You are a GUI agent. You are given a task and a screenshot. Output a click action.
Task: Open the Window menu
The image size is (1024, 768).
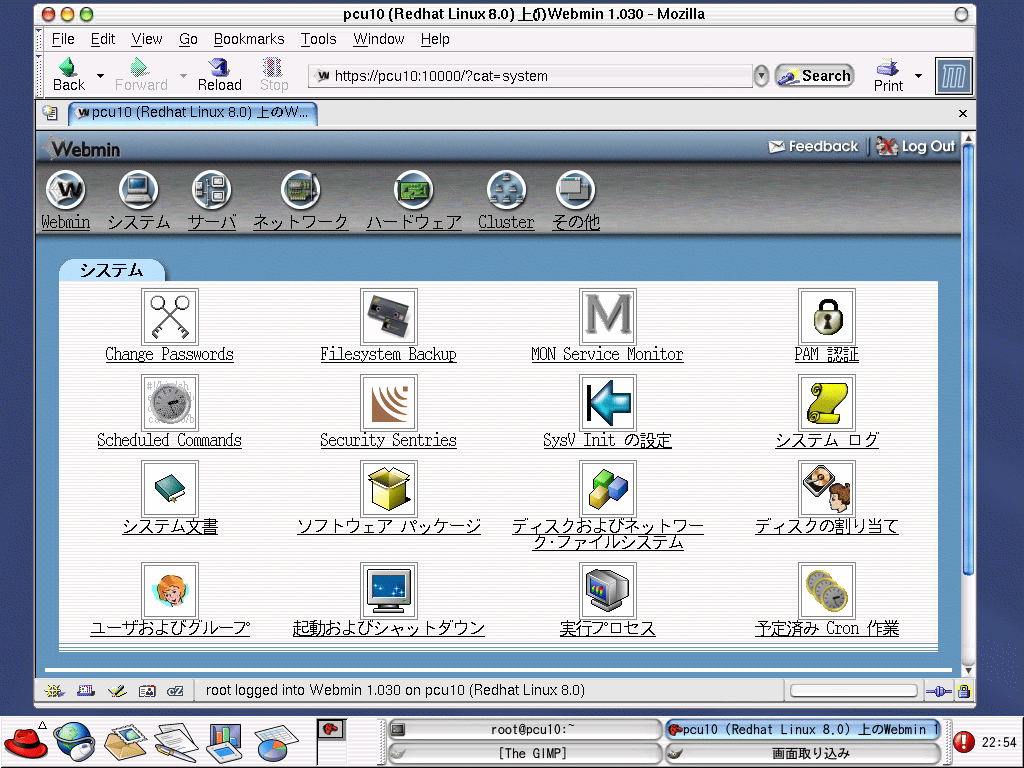(x=379, y=39)
